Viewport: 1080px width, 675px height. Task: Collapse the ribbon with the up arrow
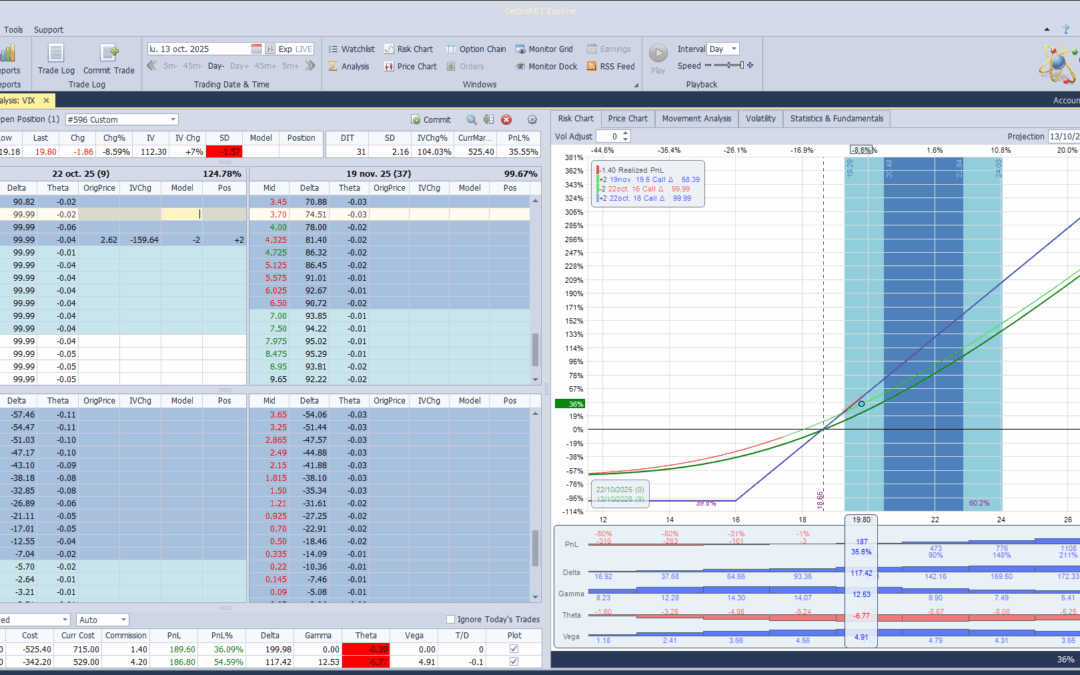pos(1047,30)
